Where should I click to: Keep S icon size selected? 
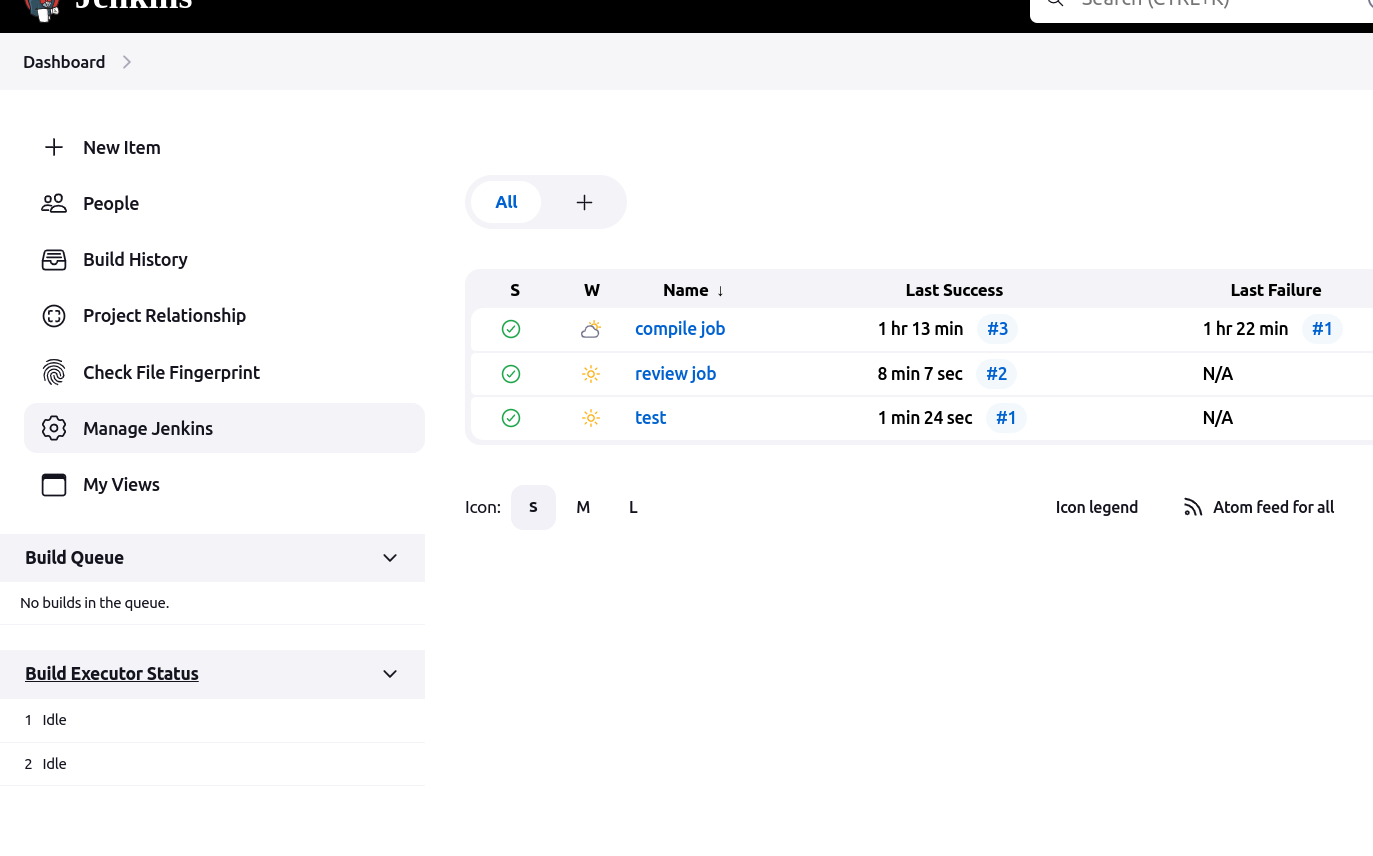(533, 507)
